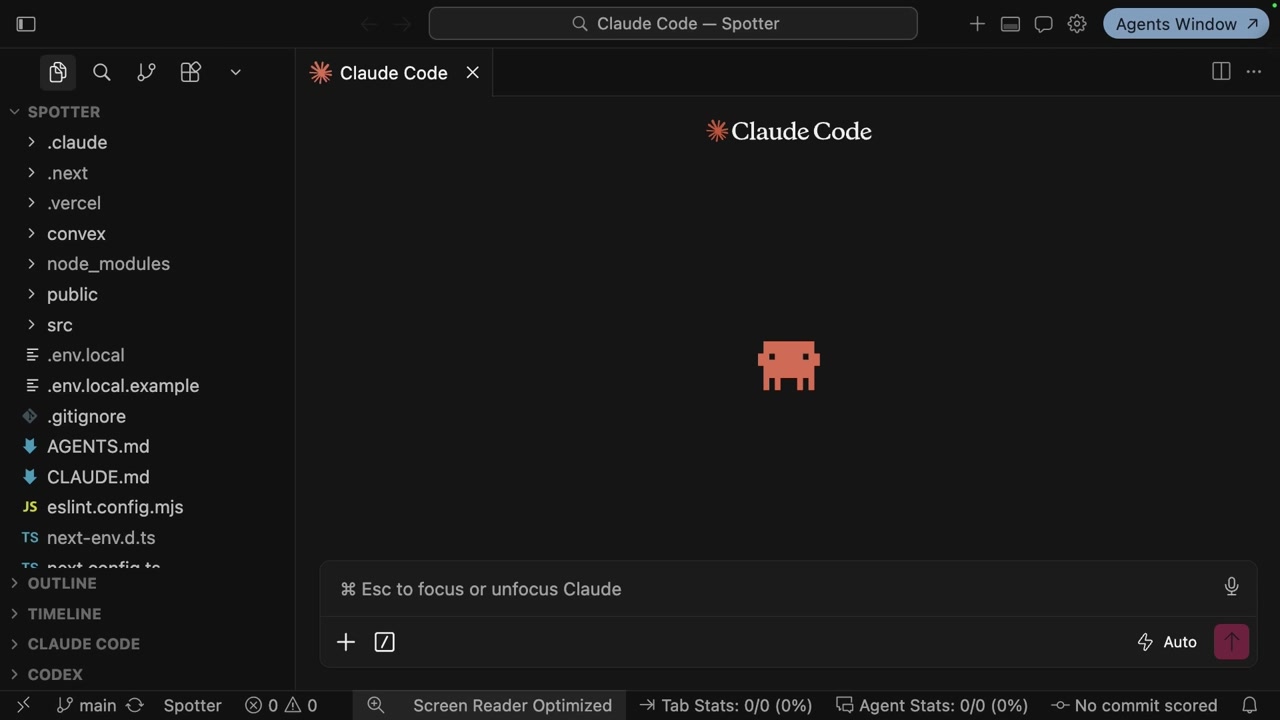Click the send arrow button

coord(1231,642)
